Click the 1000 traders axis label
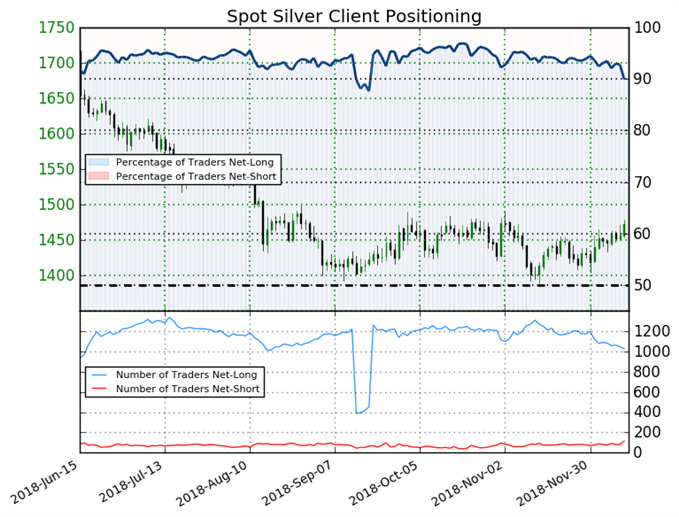Image resolution: width=679 pixels, height=517 pixels. point(652,352)
